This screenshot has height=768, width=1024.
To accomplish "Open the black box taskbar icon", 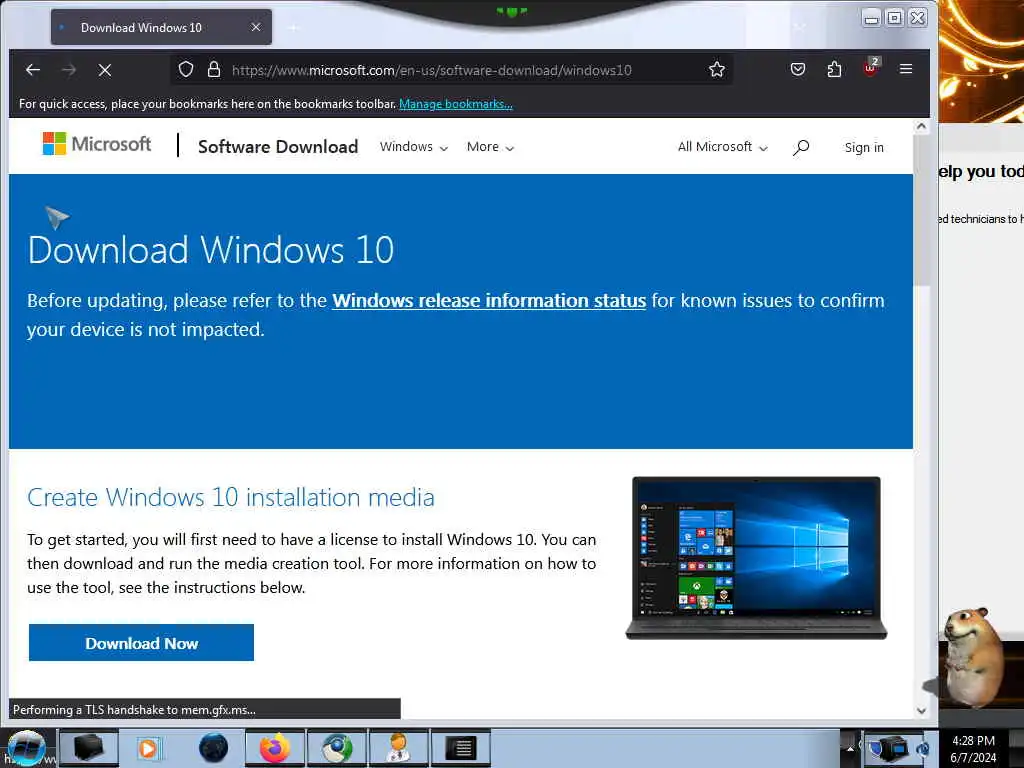I will coord(88,748).
